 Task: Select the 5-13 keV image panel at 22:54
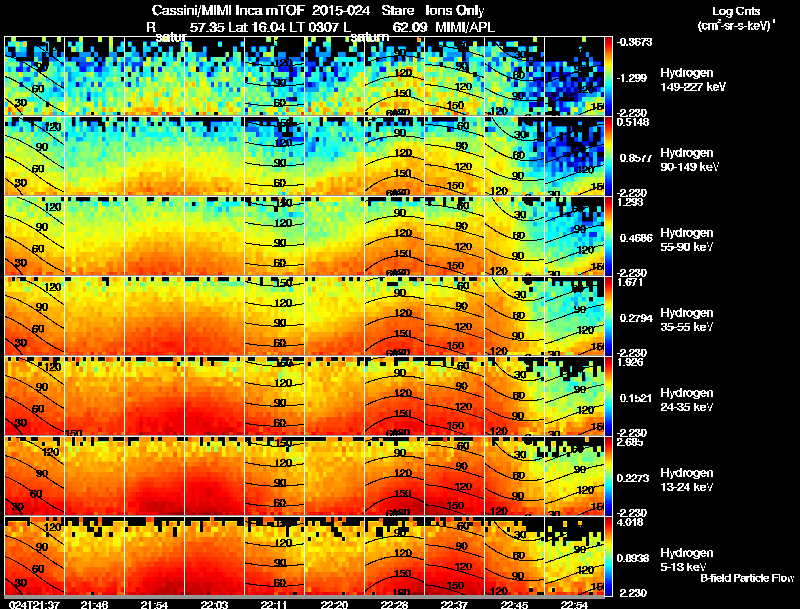click(x=574, y=556)
